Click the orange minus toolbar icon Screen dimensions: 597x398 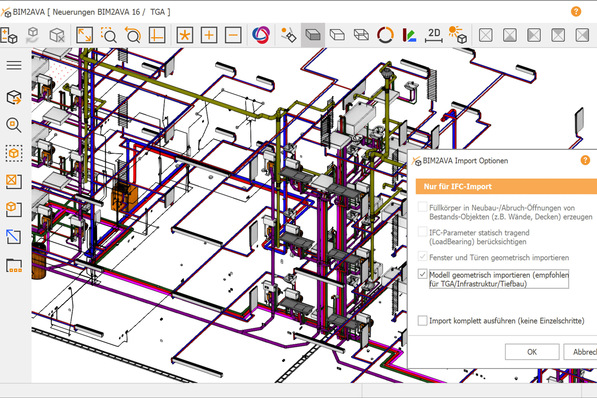(233, 35)
